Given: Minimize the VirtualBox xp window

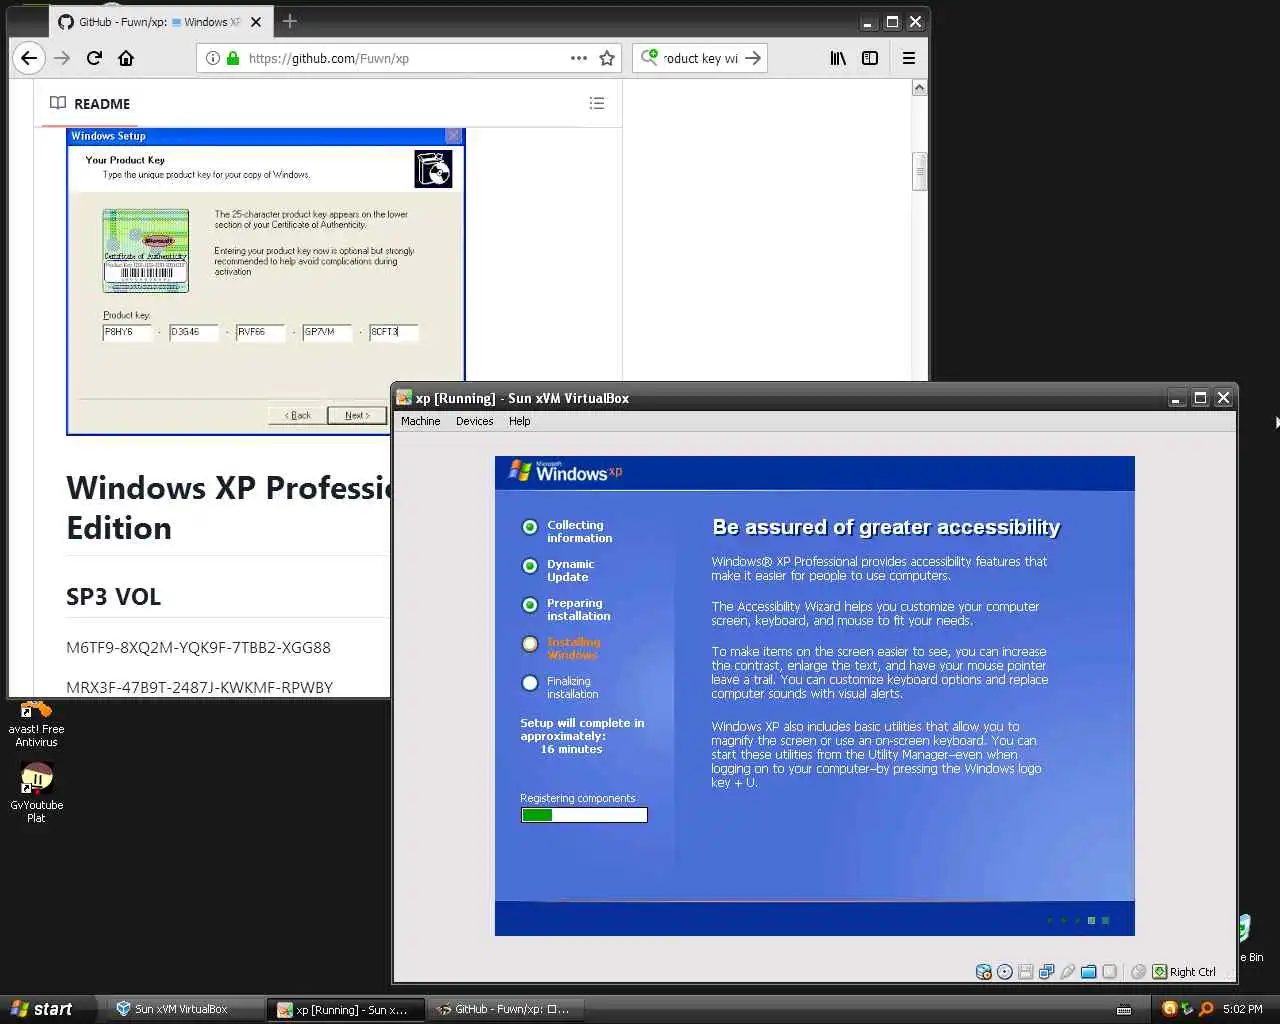Looking at the screenshot, I should click(1177, 398).
